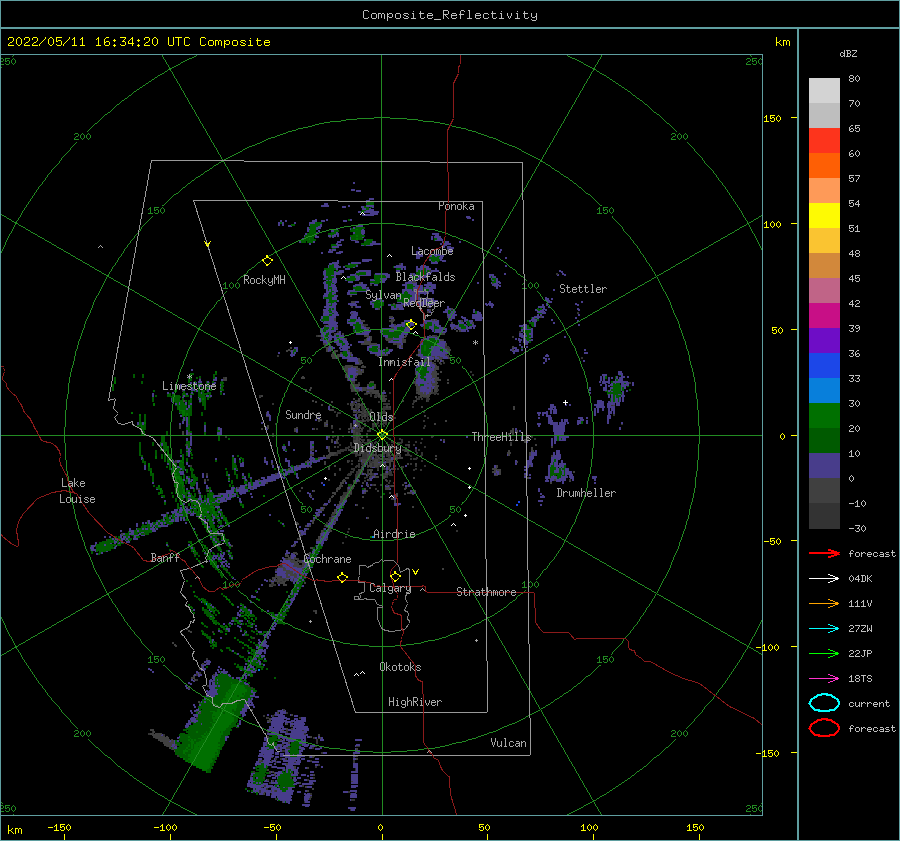Click the Olds label

[x=381, y=417]
